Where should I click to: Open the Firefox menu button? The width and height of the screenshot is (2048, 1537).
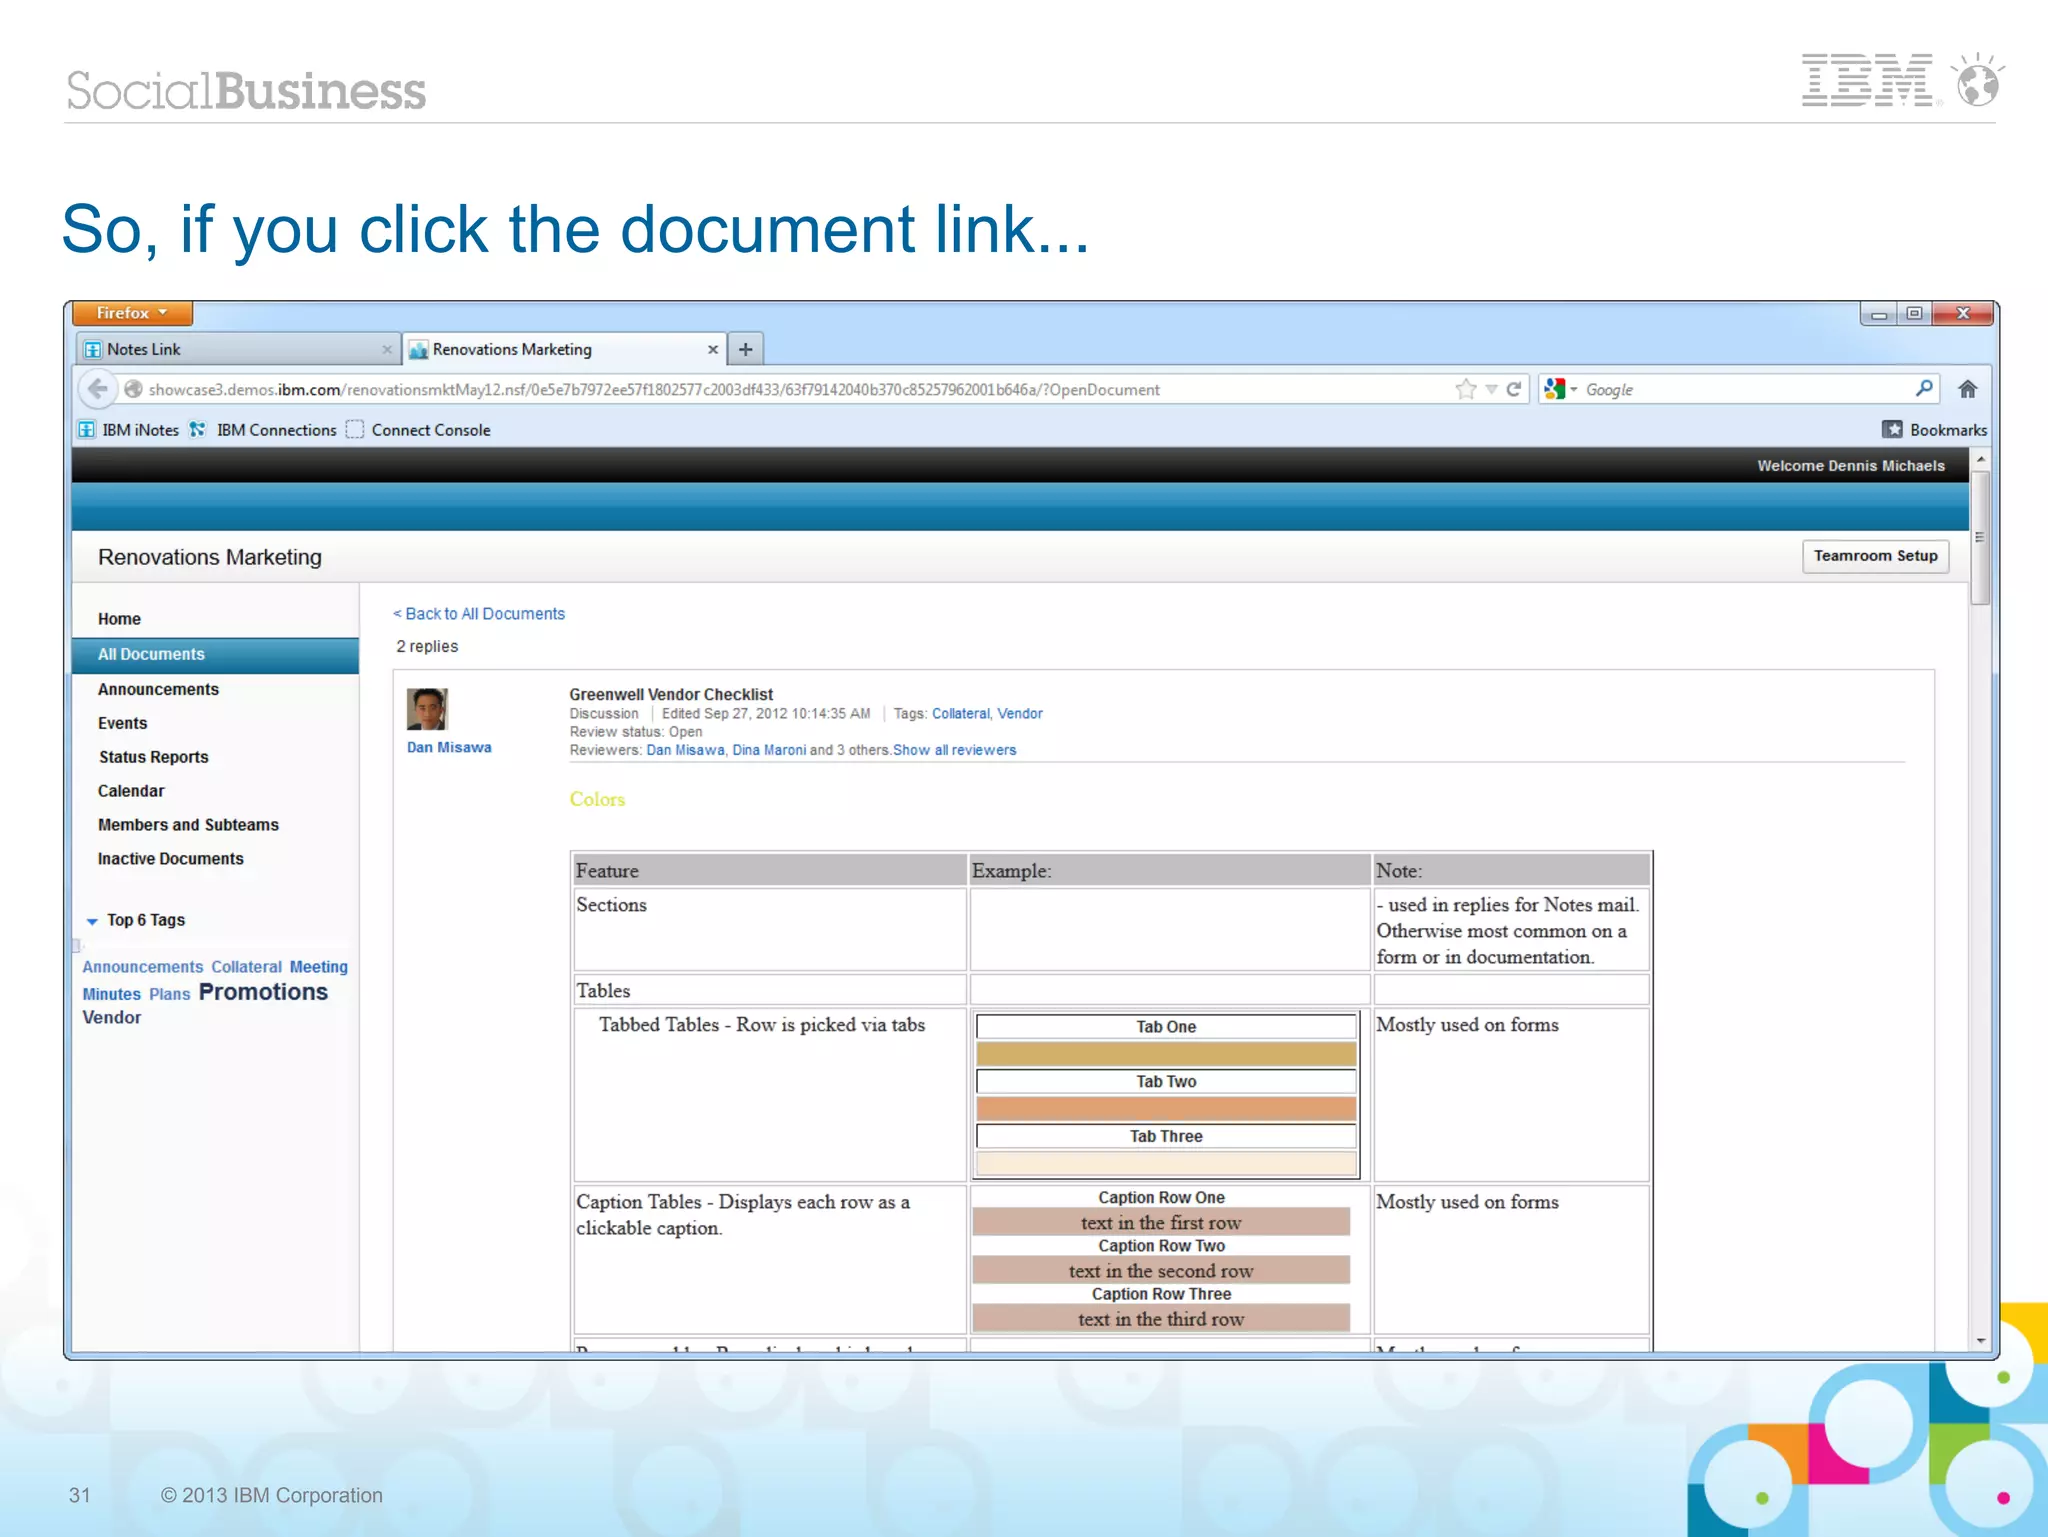click(132, 313)
